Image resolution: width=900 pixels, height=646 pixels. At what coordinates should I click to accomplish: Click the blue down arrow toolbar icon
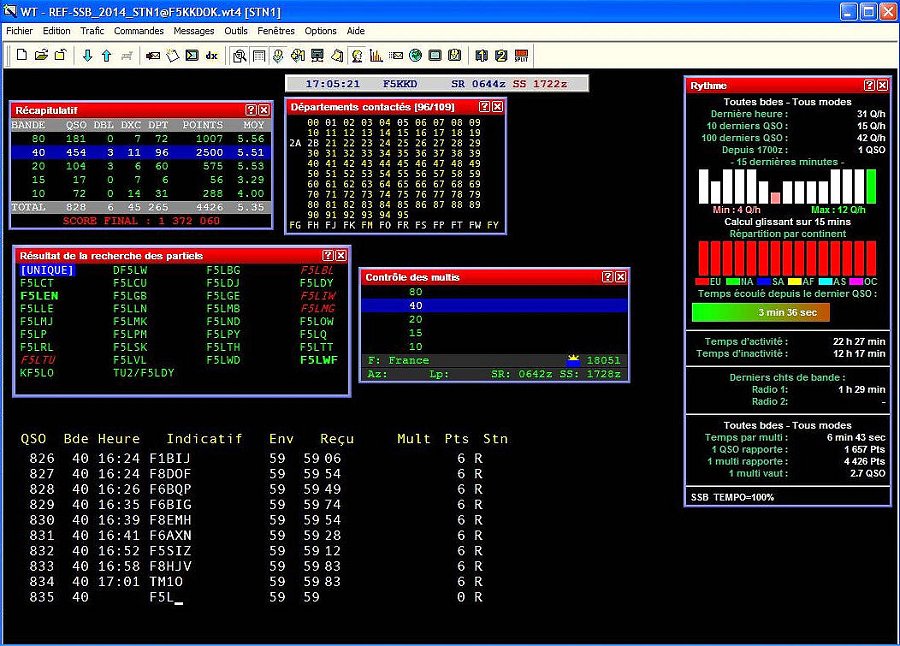87,55
